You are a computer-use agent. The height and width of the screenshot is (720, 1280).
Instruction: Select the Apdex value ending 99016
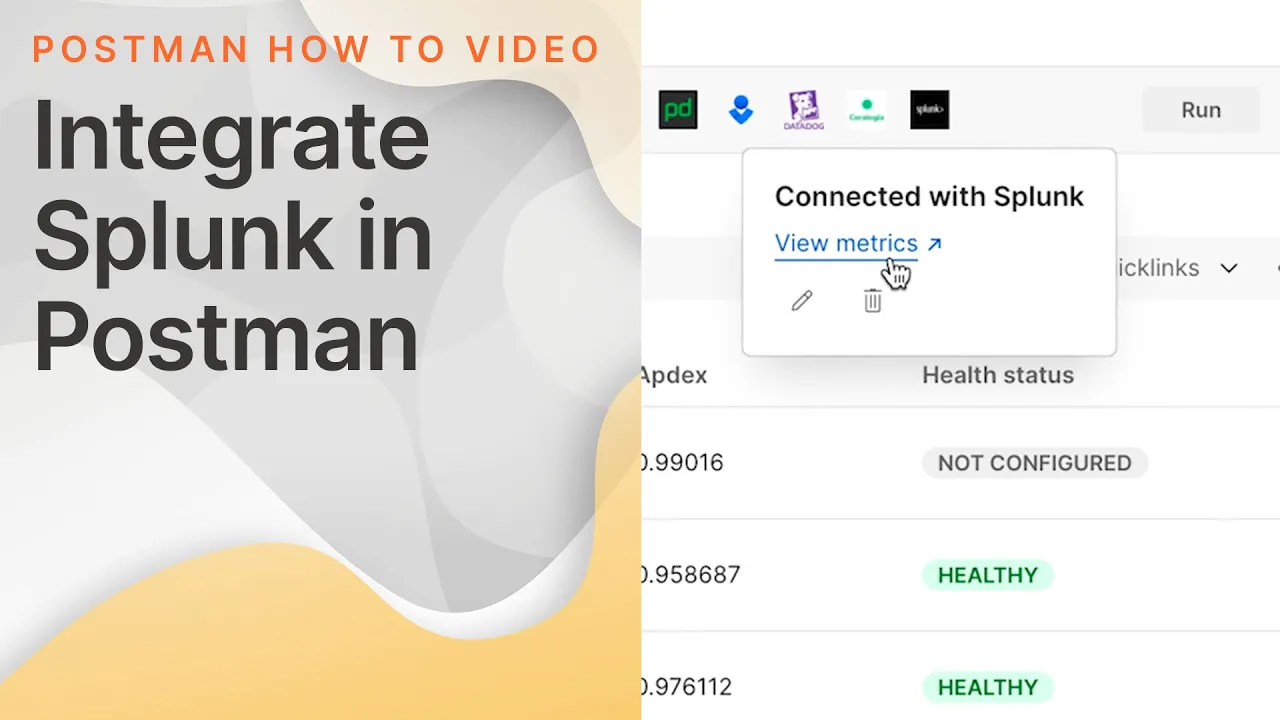point(682,463)
